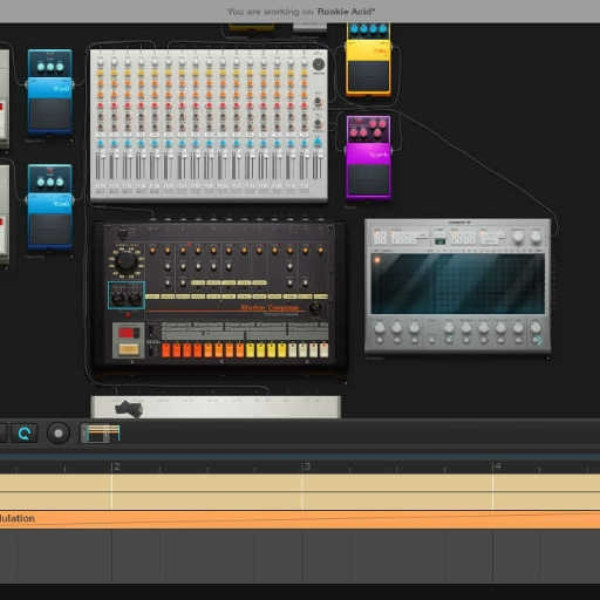The image size is (600, 600).
Task: Click the cream tap button below the red start button
Action: [129, 349]
